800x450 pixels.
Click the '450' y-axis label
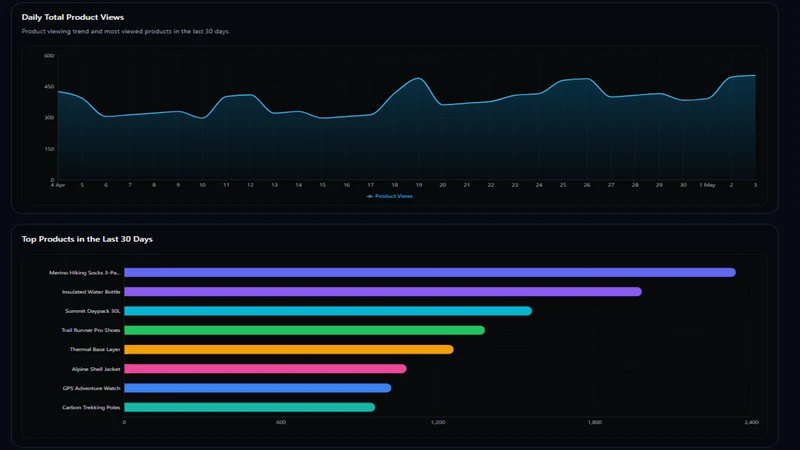coord(49,87)
